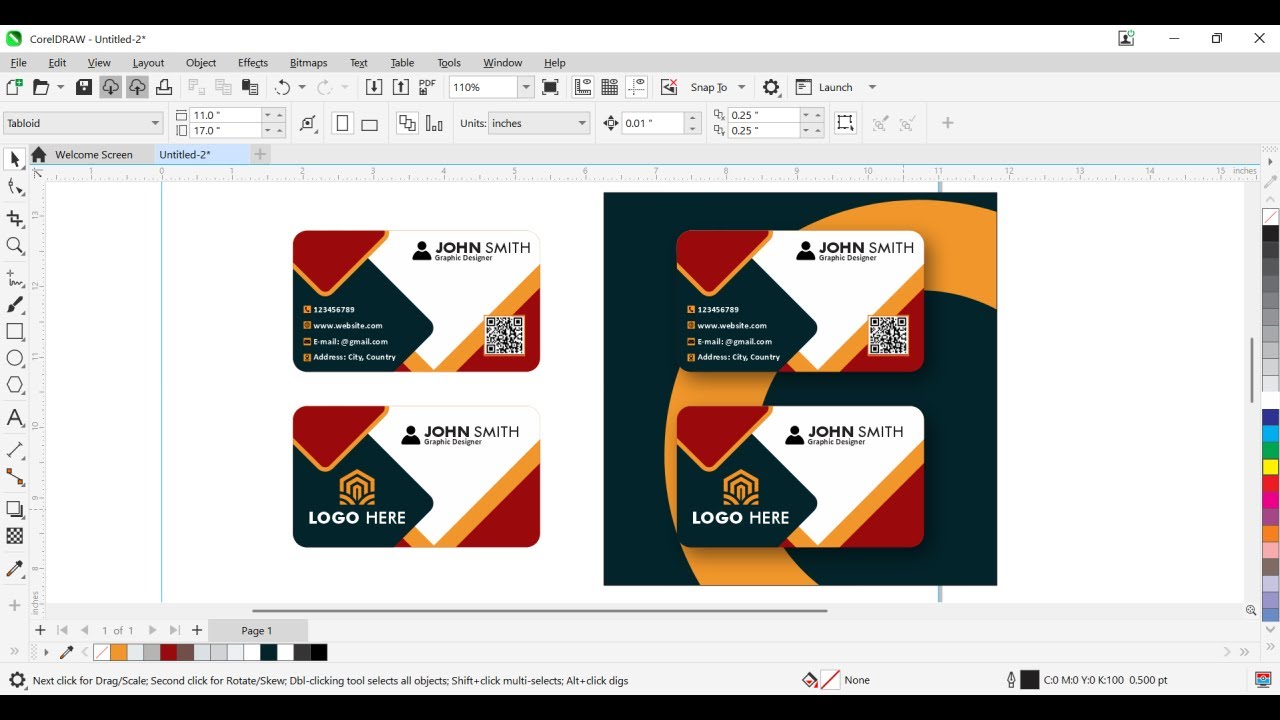
Task: Open the File menu
Action: pyautogui.click(x=18, y=62)
